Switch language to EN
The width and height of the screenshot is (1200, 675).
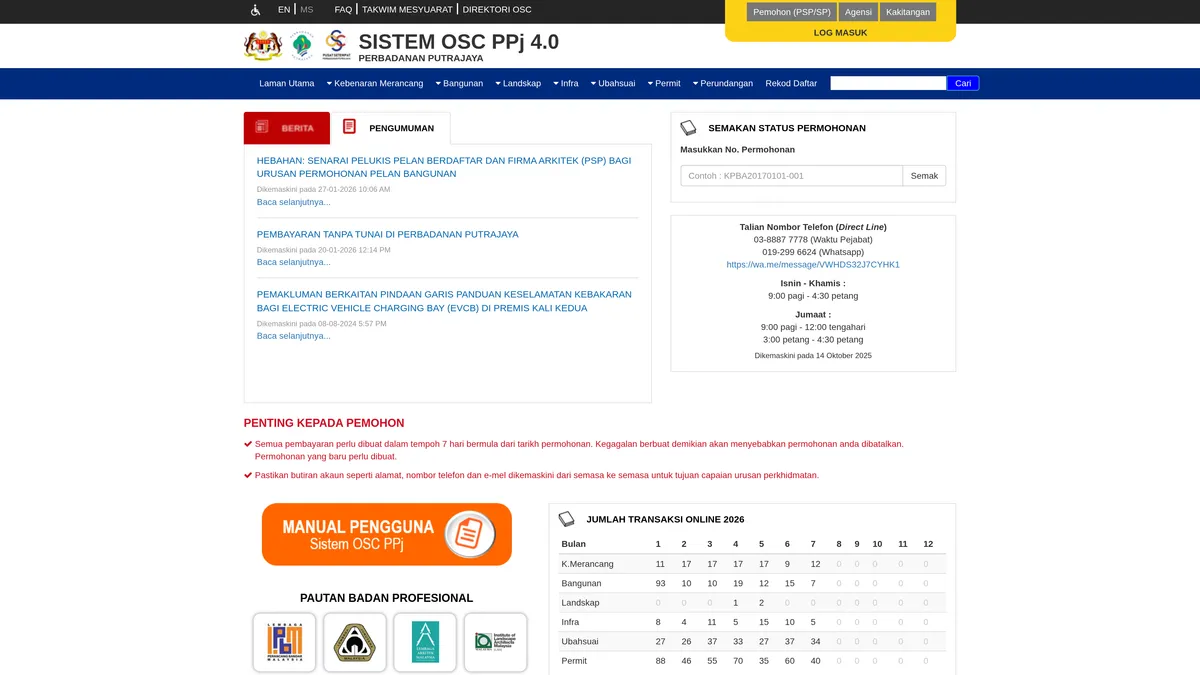[284, 10]
